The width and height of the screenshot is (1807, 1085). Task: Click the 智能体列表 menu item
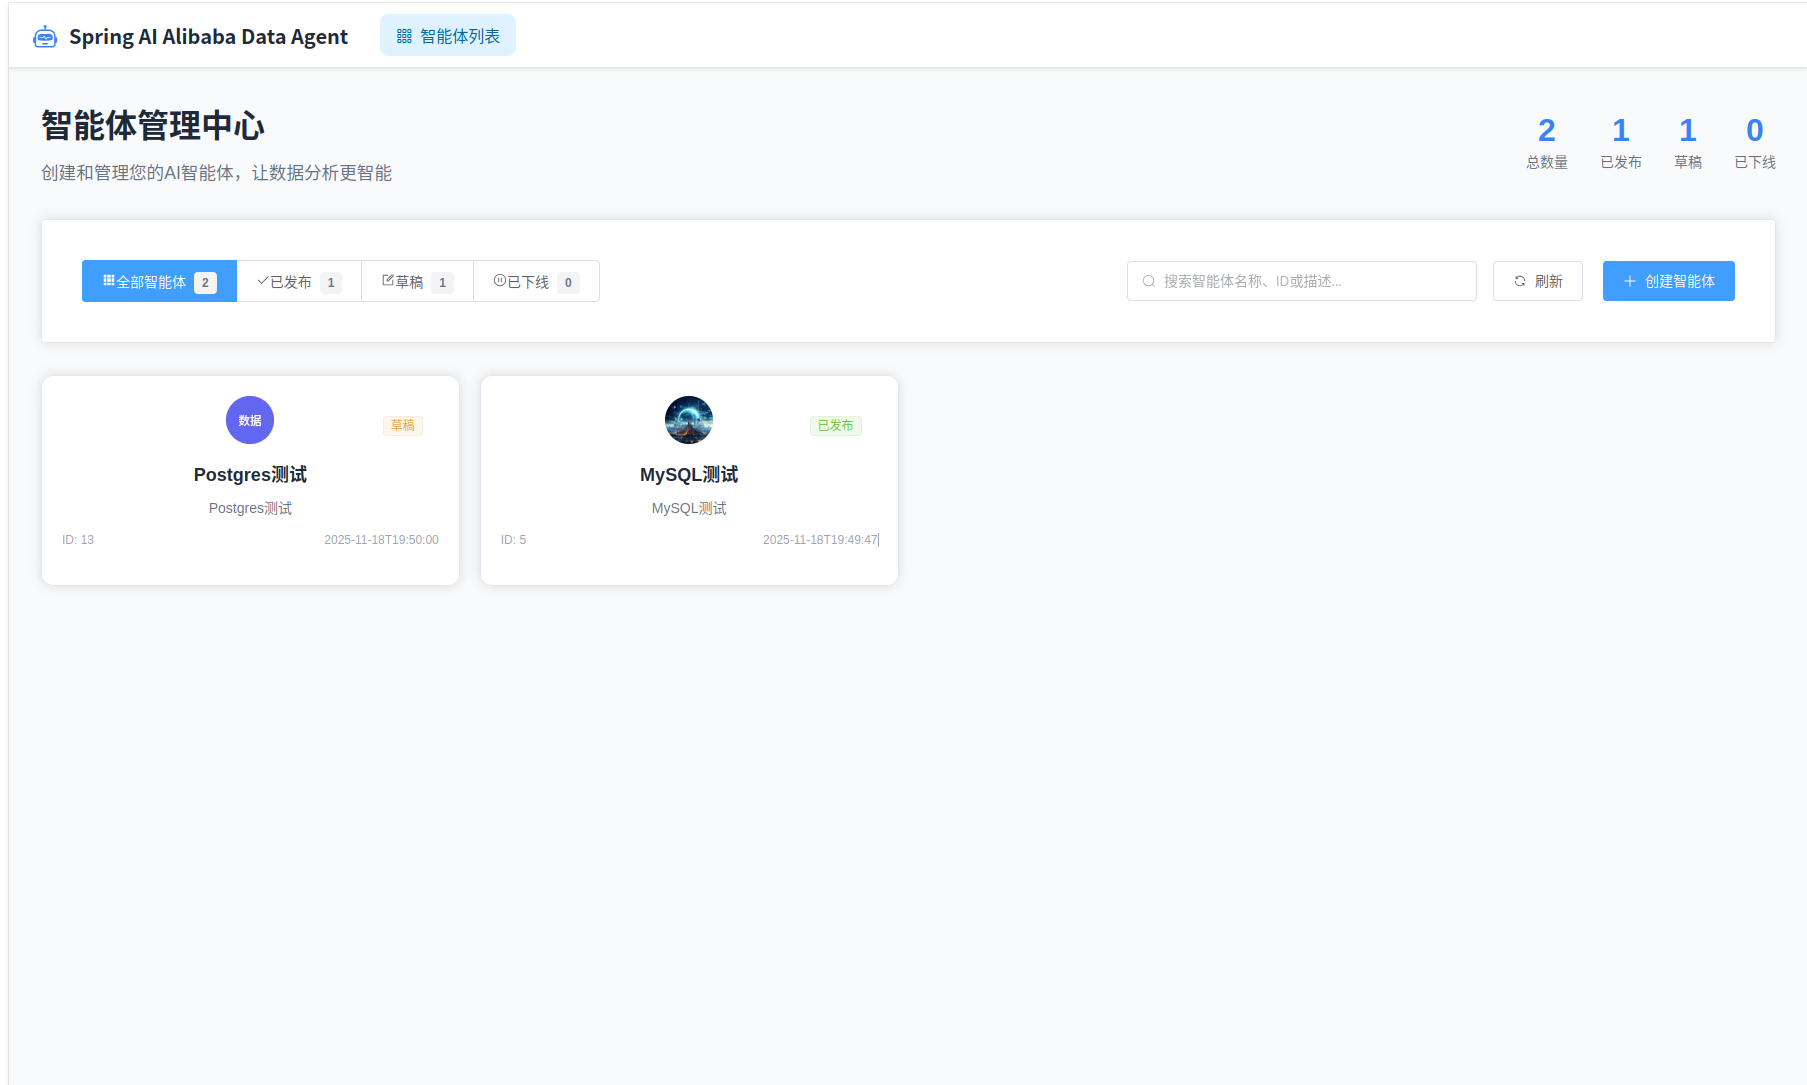(447, 34)
